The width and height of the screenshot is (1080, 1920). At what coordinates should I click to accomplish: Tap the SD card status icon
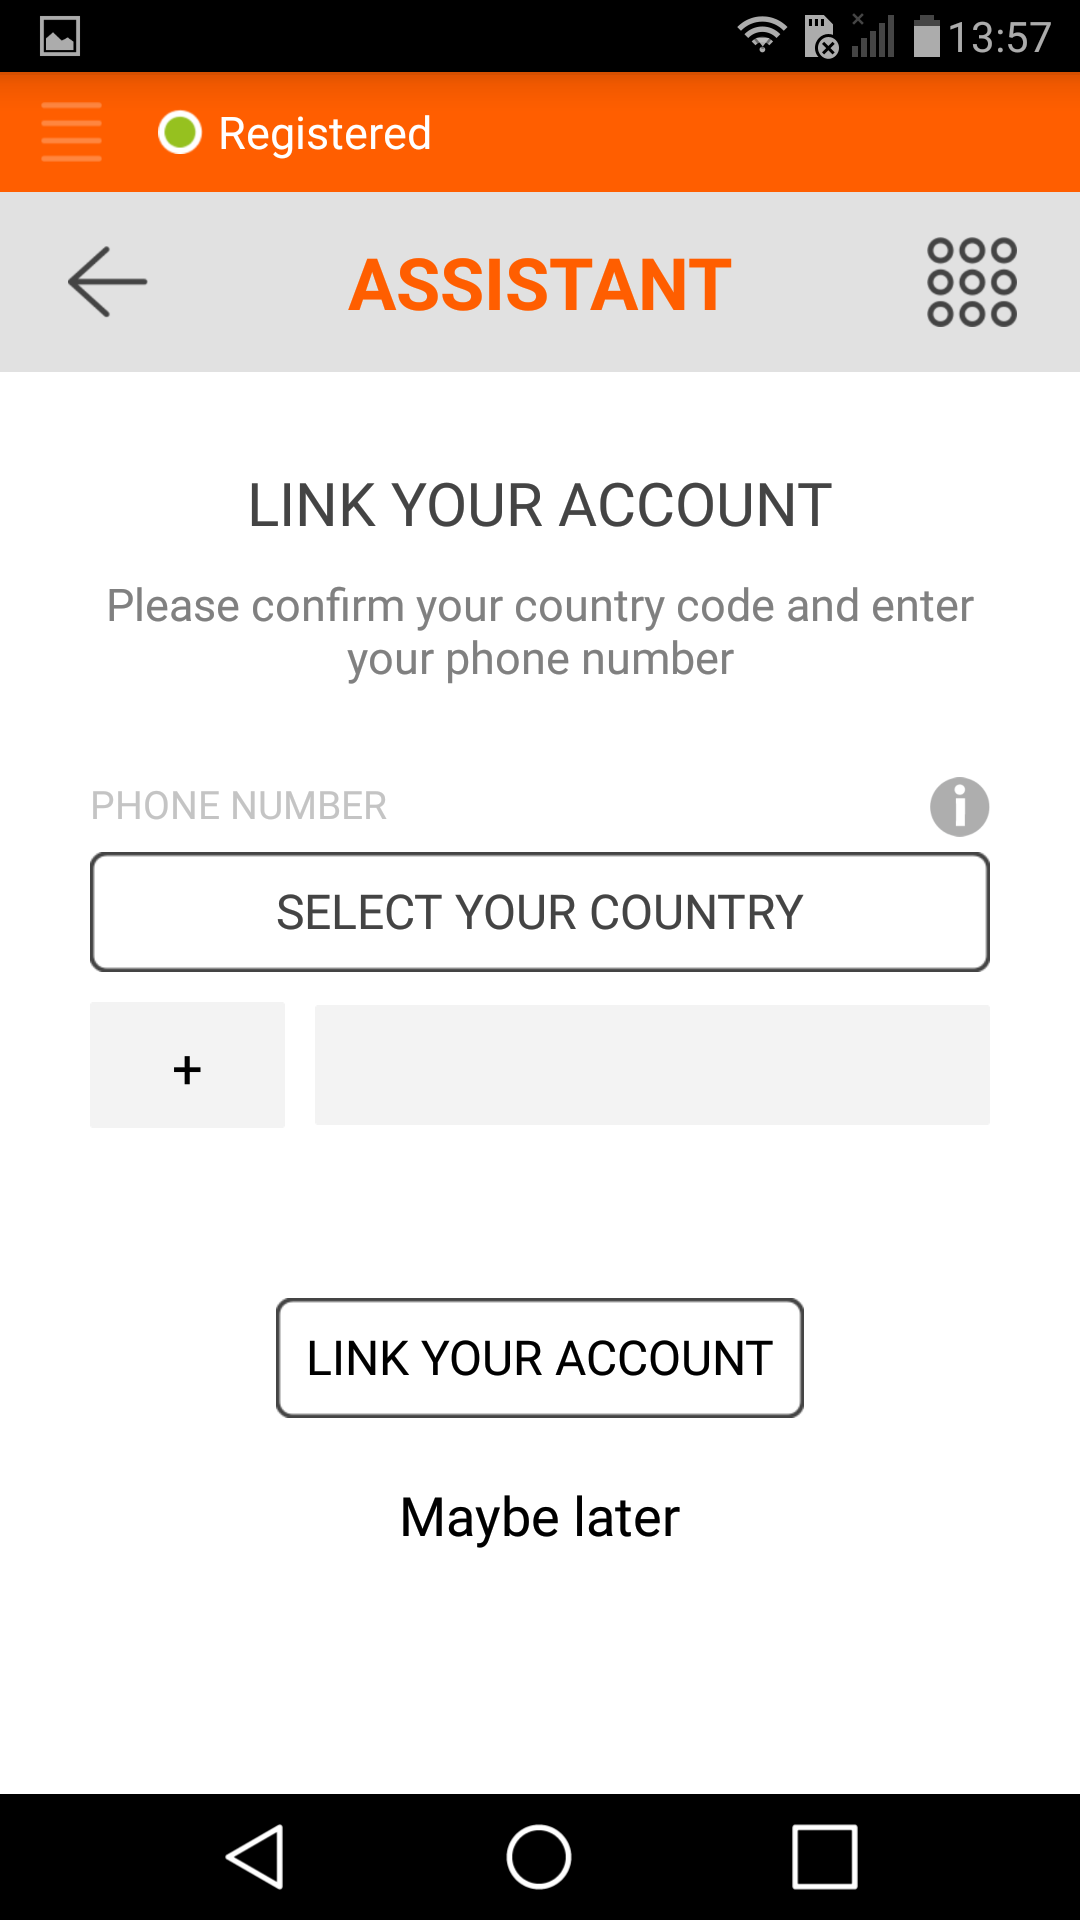[821, 37]
